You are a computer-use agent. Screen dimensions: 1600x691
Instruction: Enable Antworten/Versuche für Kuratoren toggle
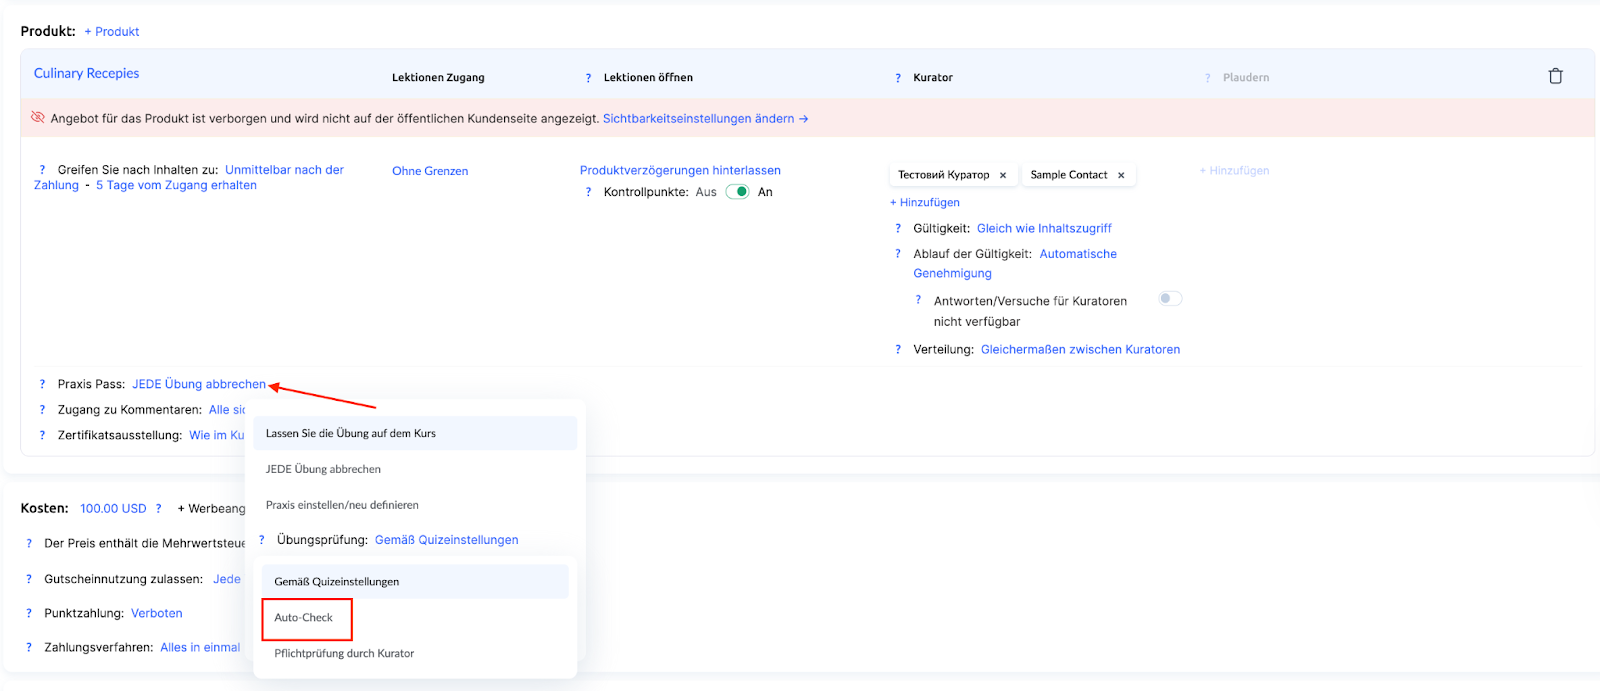[1169, 299]
